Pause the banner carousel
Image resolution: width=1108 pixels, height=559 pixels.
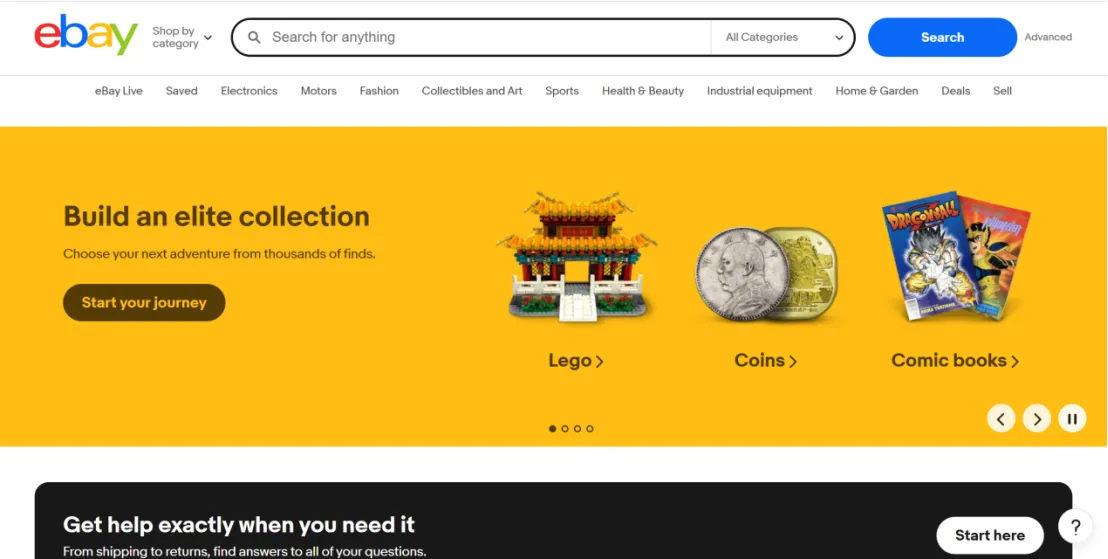coord(1072,419)
